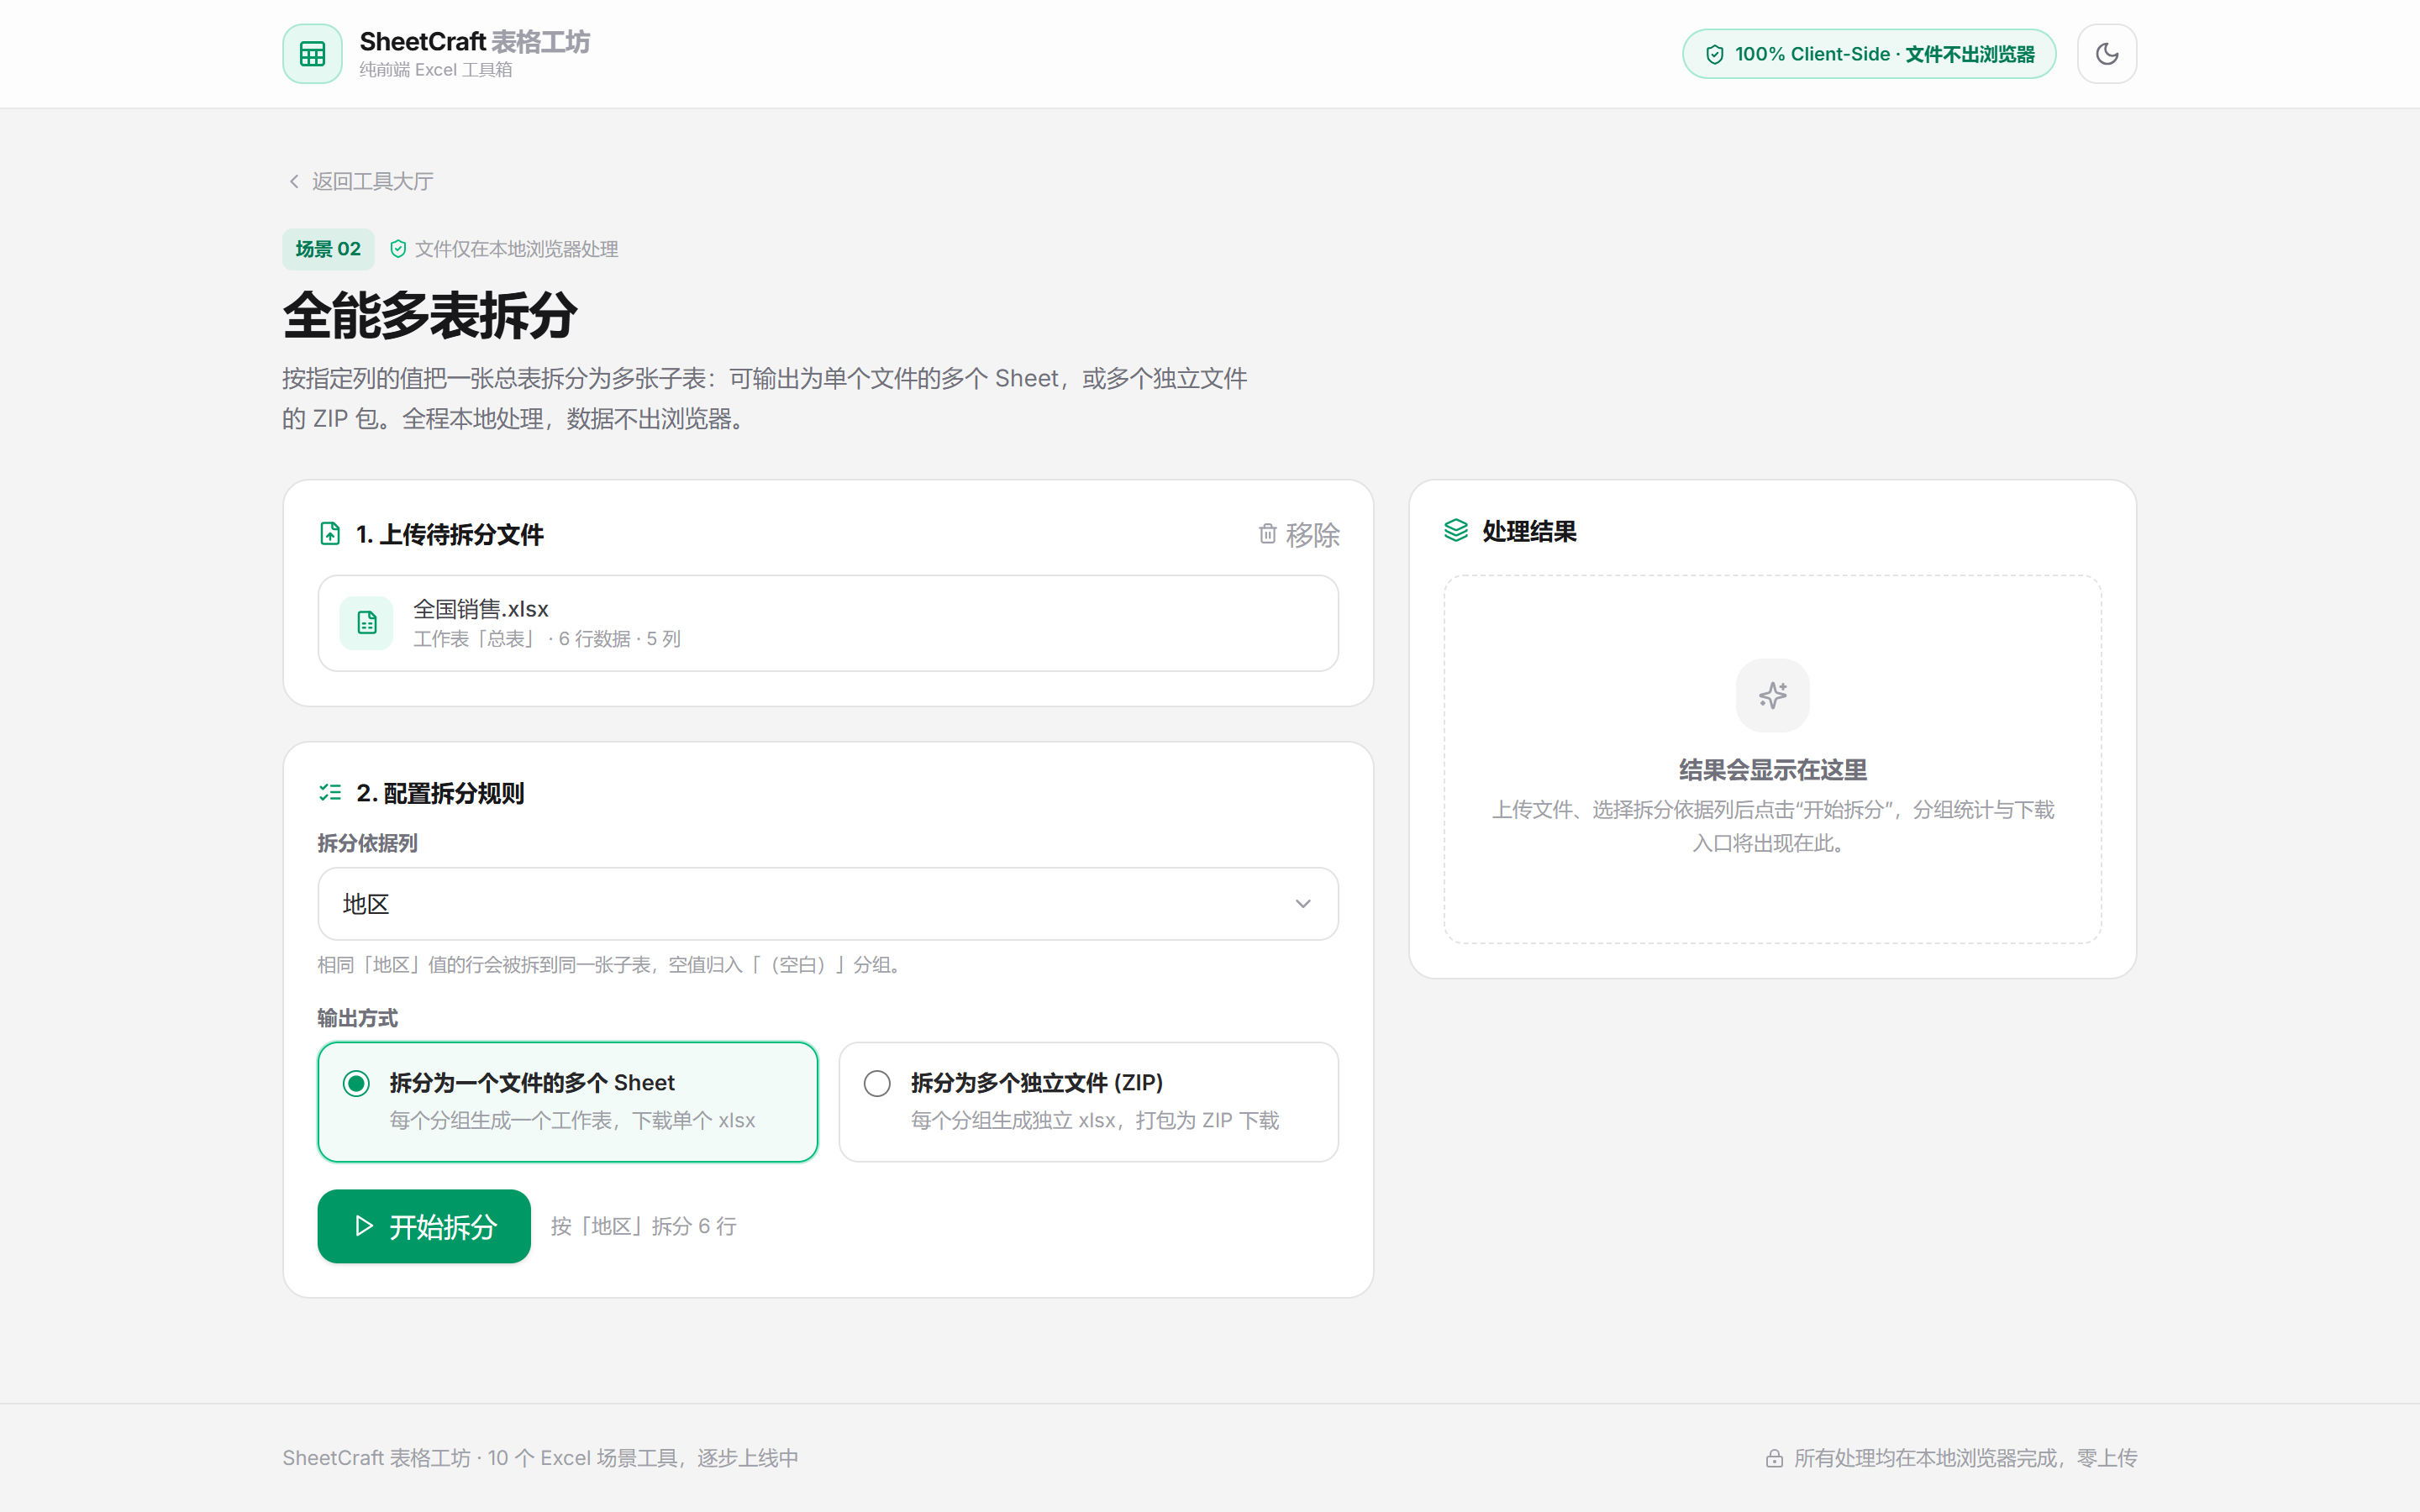
Task: Select 拆分为多个独立文件 (ZIP) radio option
Action: tap(1089, 1102)
